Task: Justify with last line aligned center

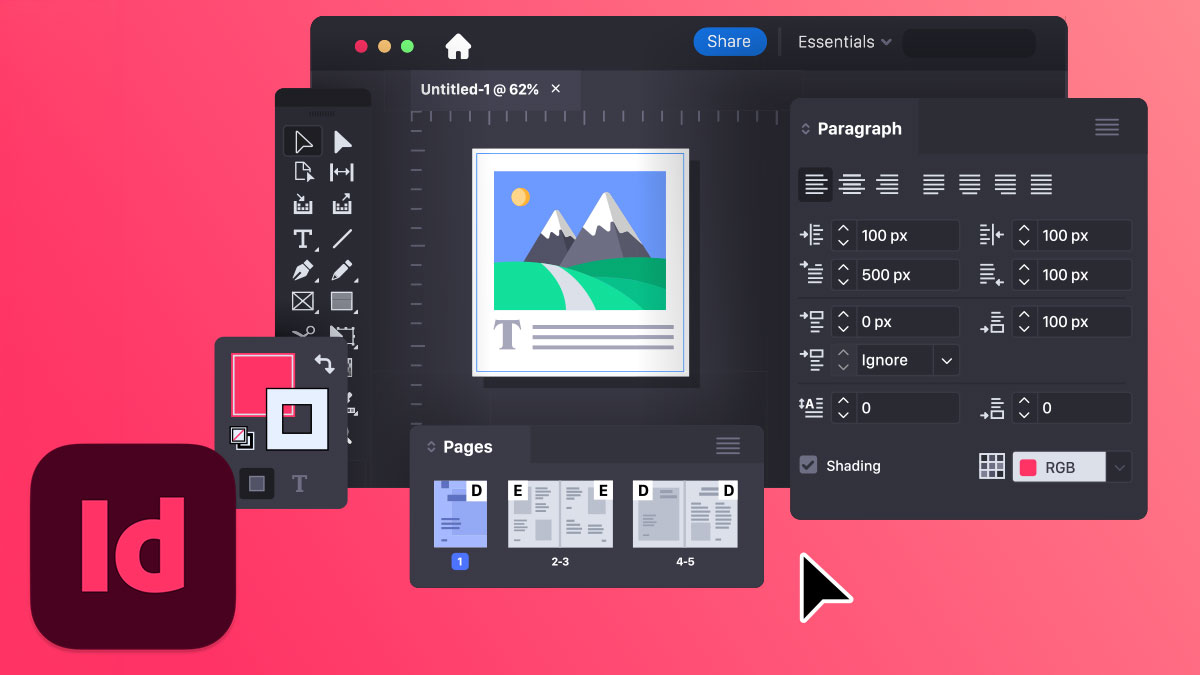Action: [969, 184]
